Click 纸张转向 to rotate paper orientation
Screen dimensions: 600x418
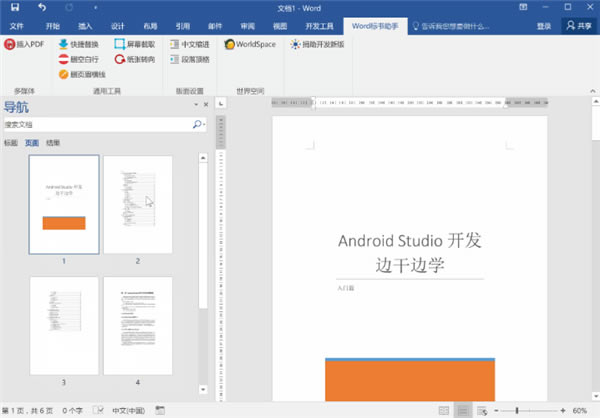point(135,59)
